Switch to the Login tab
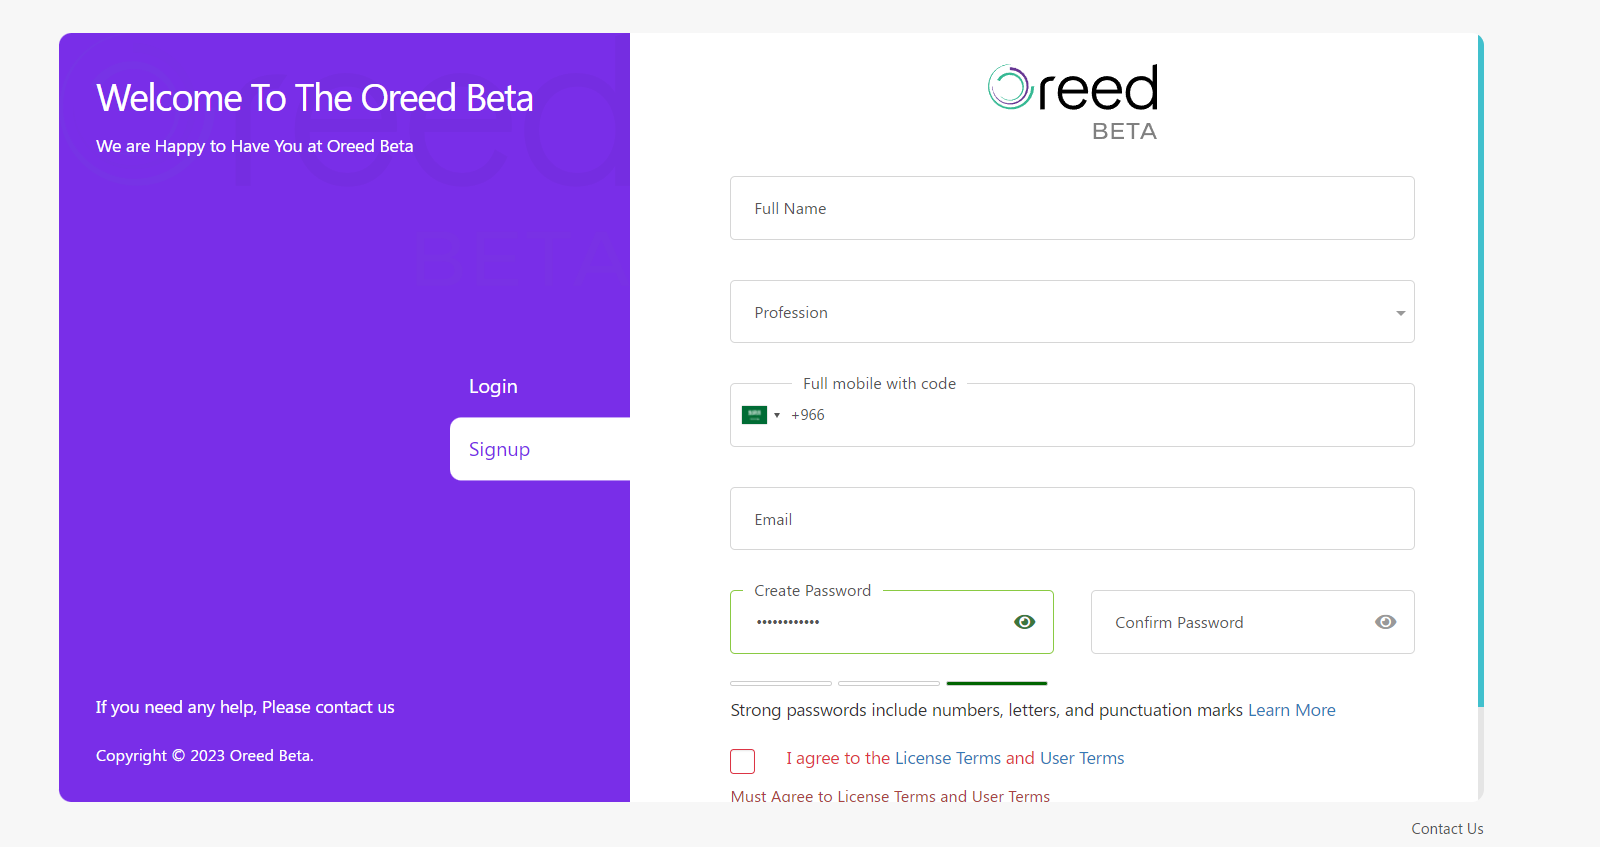 coord(493,386)
